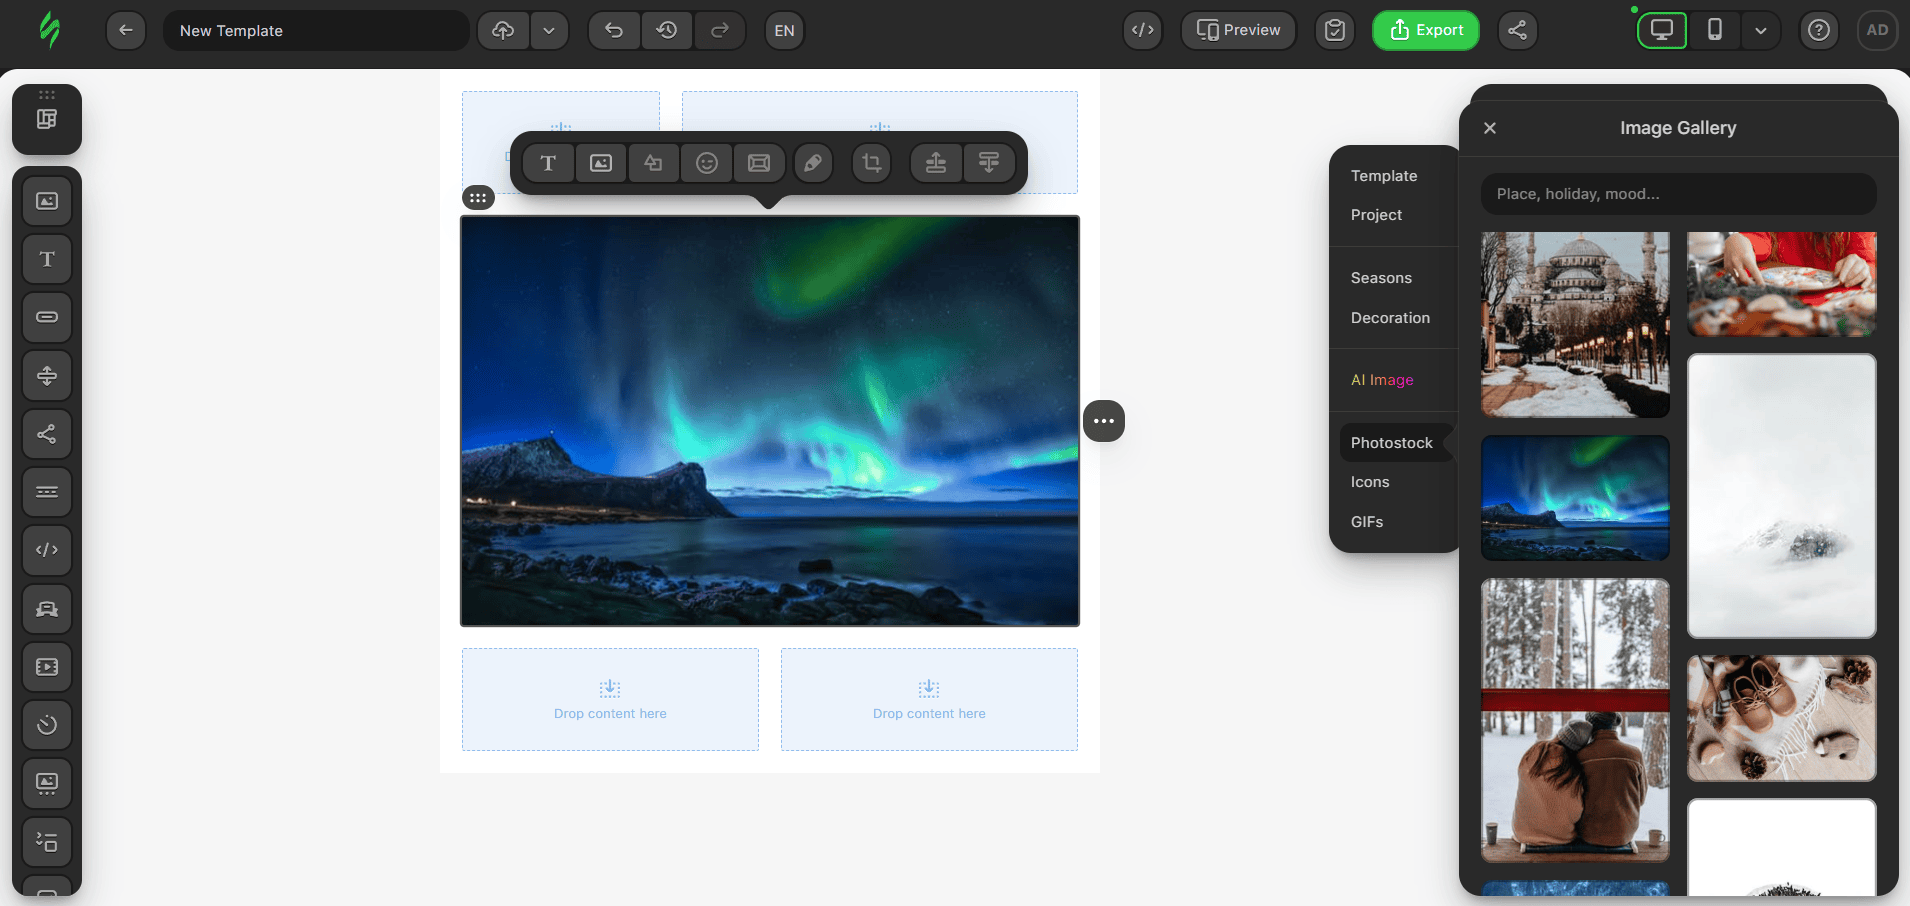
Task: Switch to desktop view mode
Action: [x=1662, y=30]
